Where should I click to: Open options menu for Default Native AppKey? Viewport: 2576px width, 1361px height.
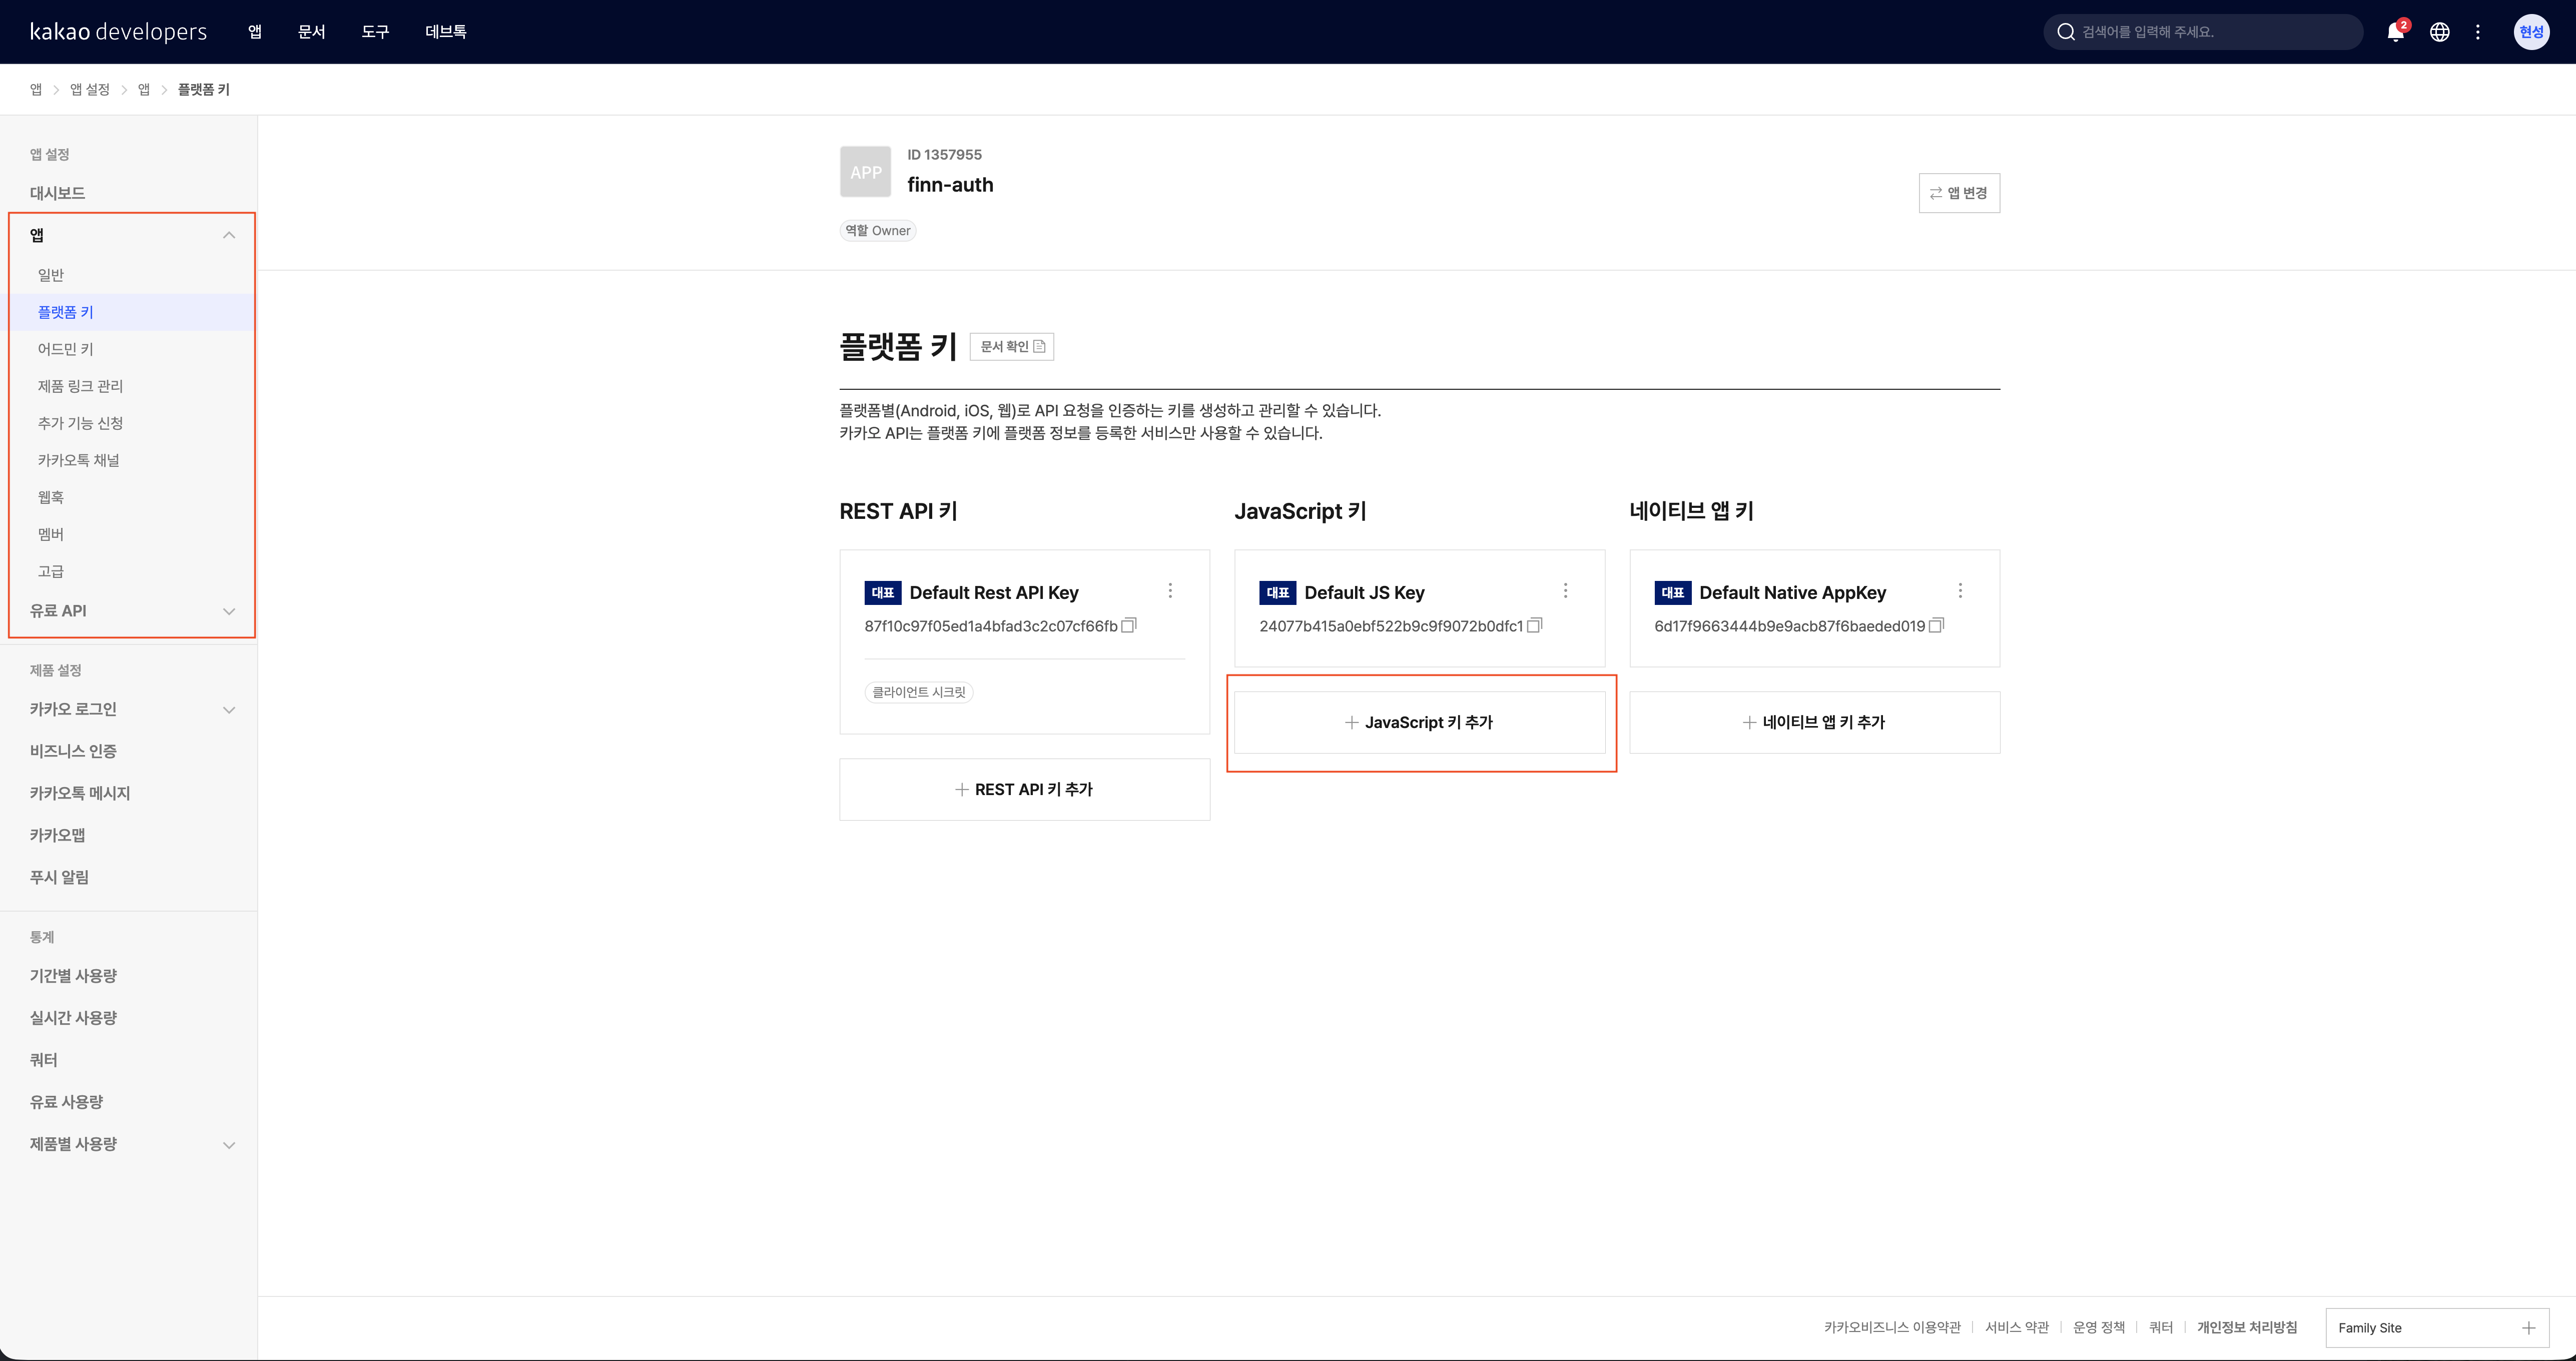pyautogui.click(x=1960, y=591)
